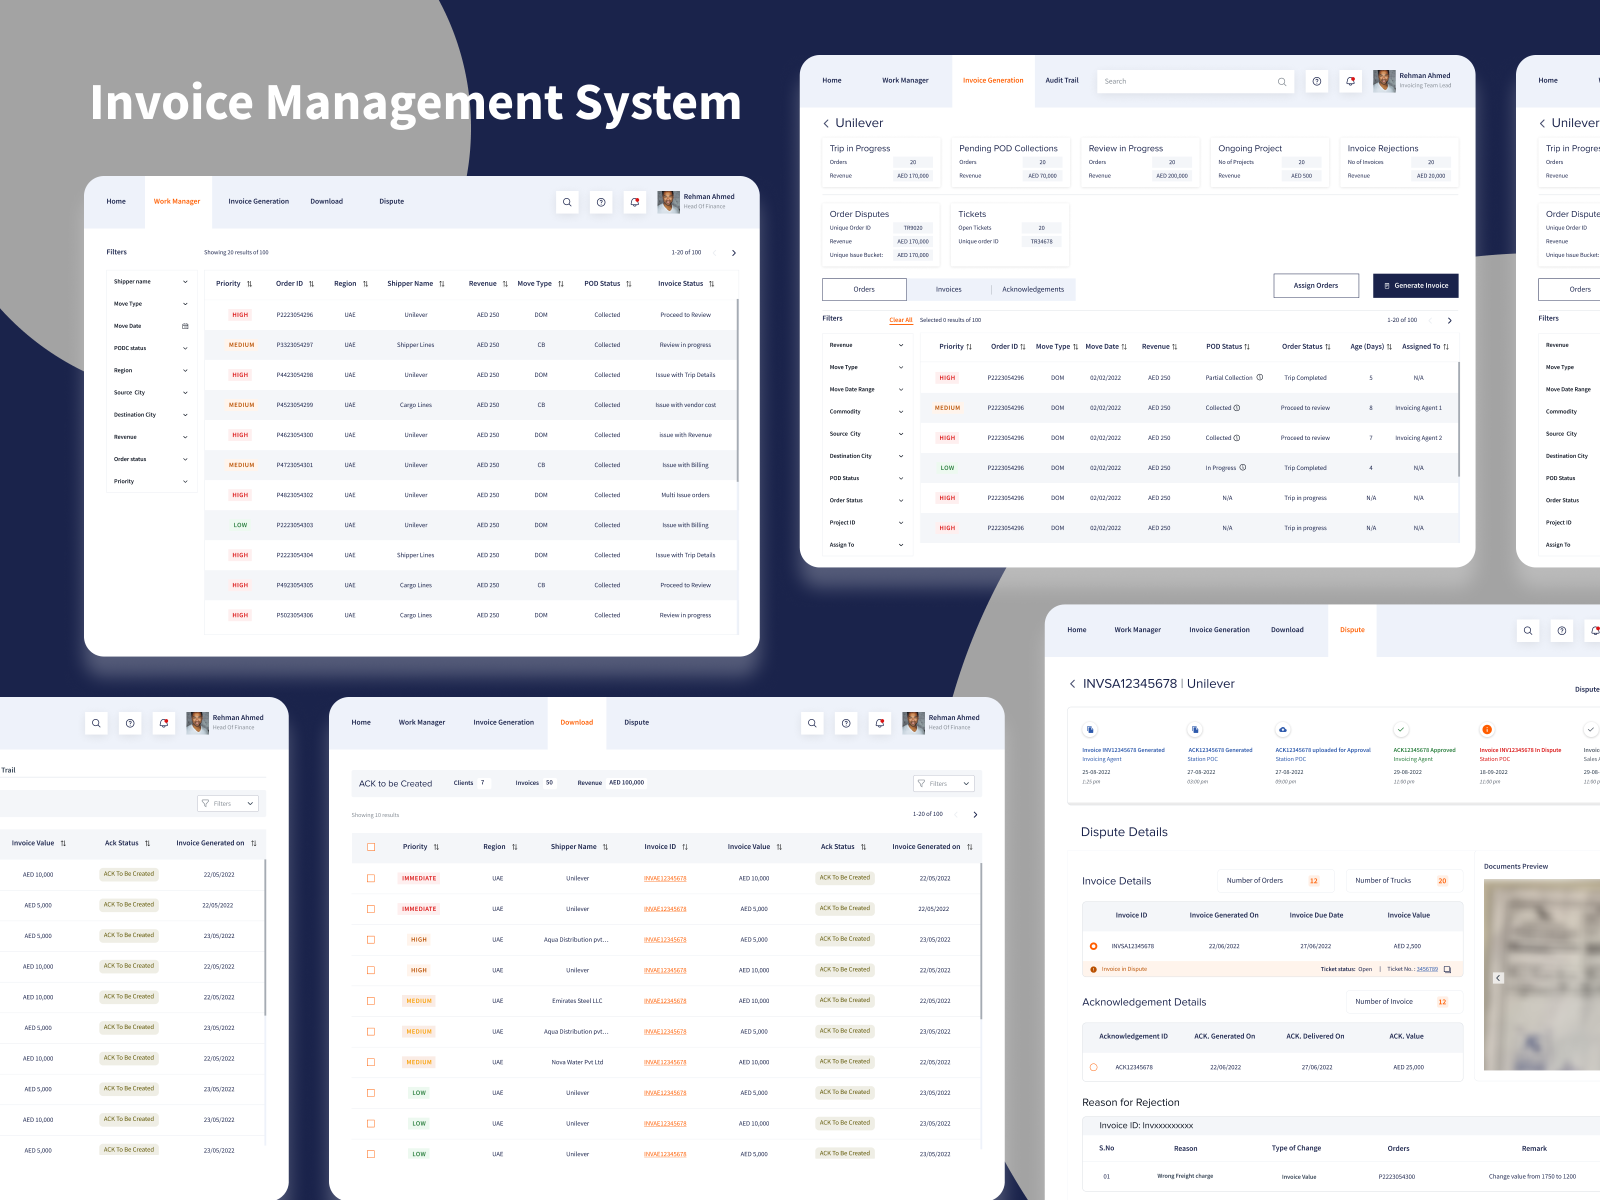Click the Generate Invoice button
This screenshot has height=1200, width=1600.
pos(1415,285)
